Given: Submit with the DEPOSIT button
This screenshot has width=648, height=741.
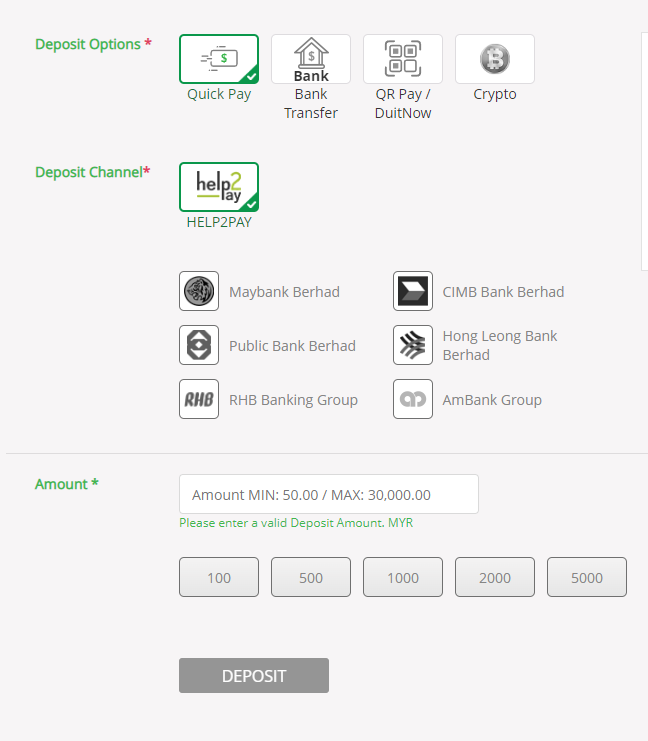Looking at the screenshot, I should (254, 675).
